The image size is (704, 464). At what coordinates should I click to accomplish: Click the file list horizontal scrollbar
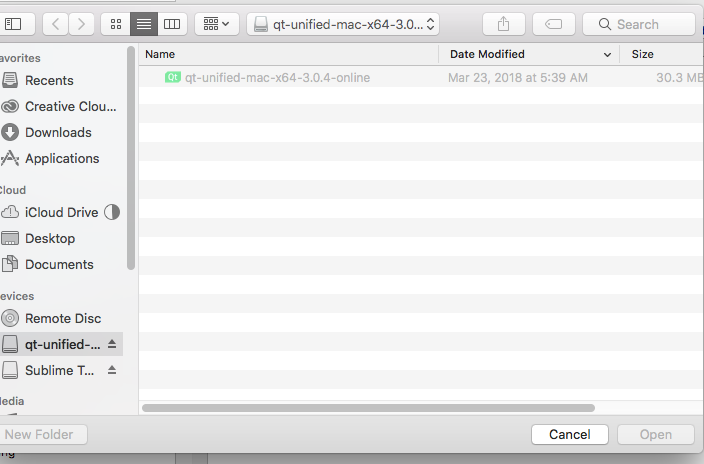click(x=369, y=408)
